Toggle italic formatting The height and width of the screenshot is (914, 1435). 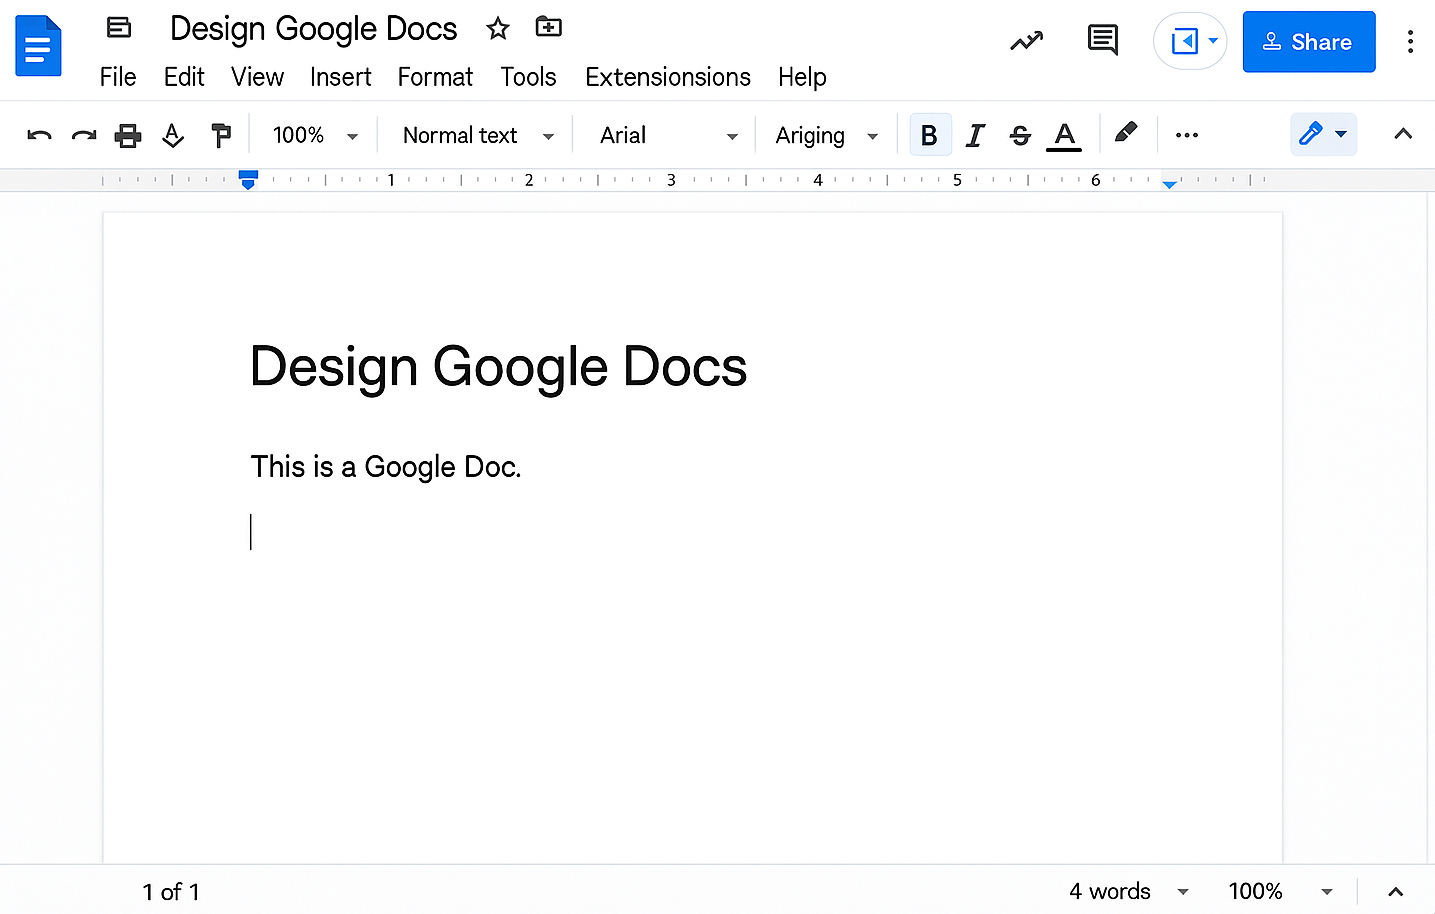[x=975, y=134]
